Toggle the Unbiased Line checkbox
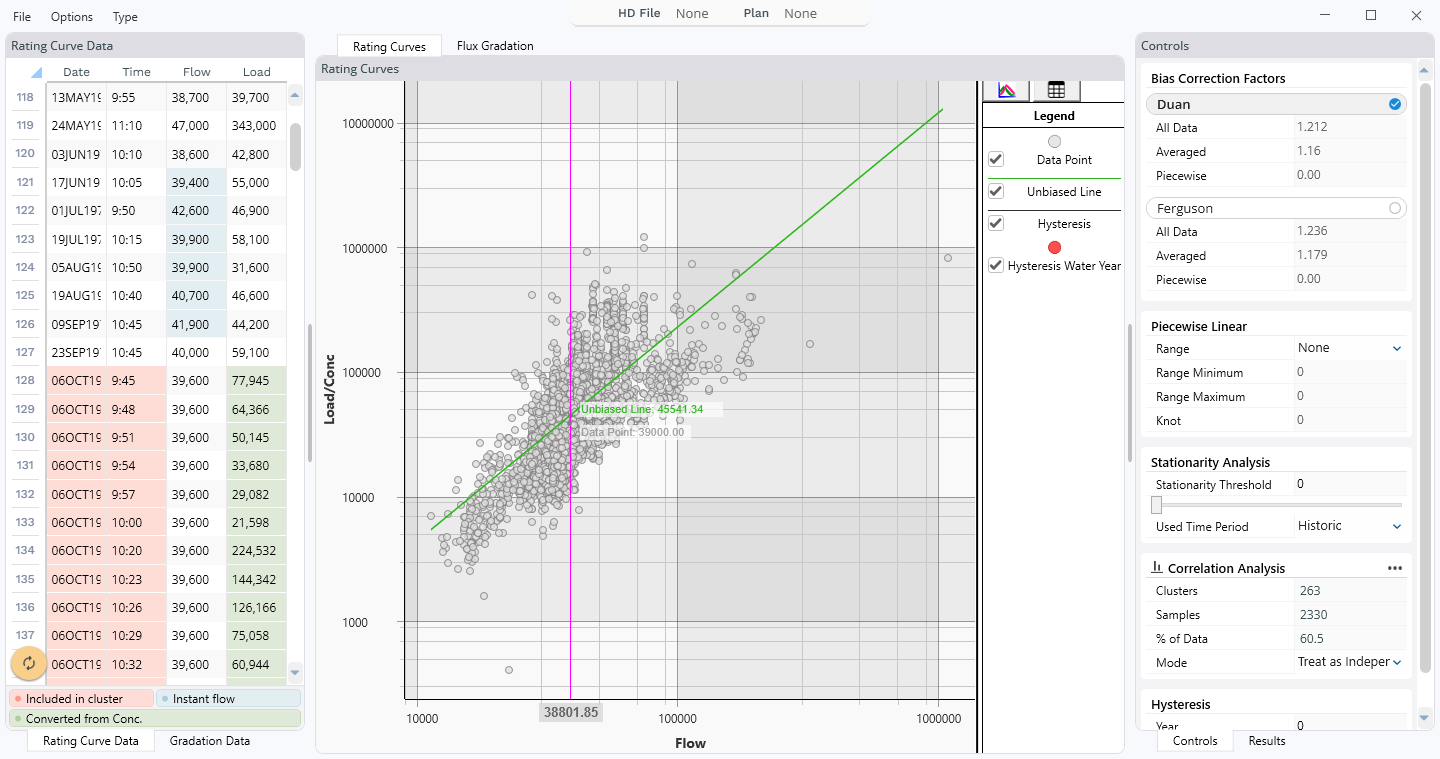The width and height of the screenshot is (1440, 759). 996,191
